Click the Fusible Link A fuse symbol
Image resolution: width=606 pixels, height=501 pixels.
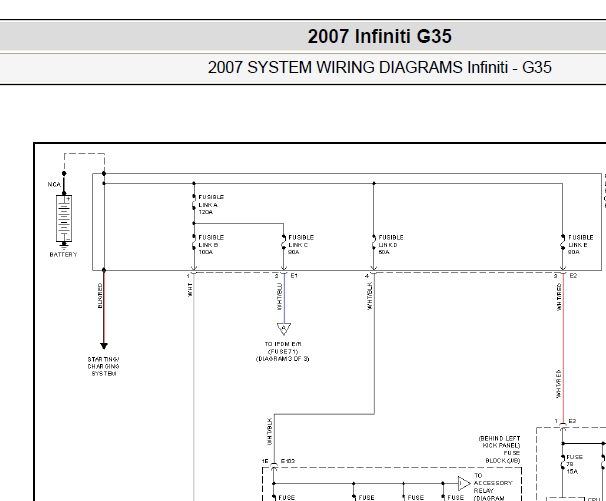194,203
